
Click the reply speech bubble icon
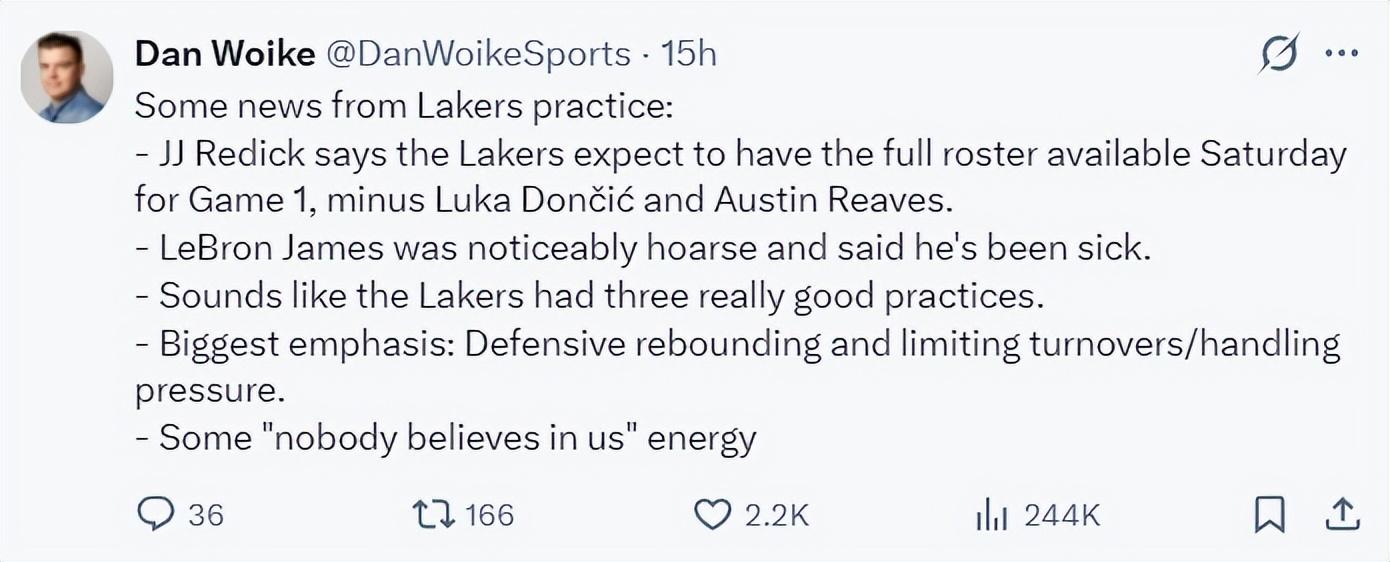click(x=156, y=514)
